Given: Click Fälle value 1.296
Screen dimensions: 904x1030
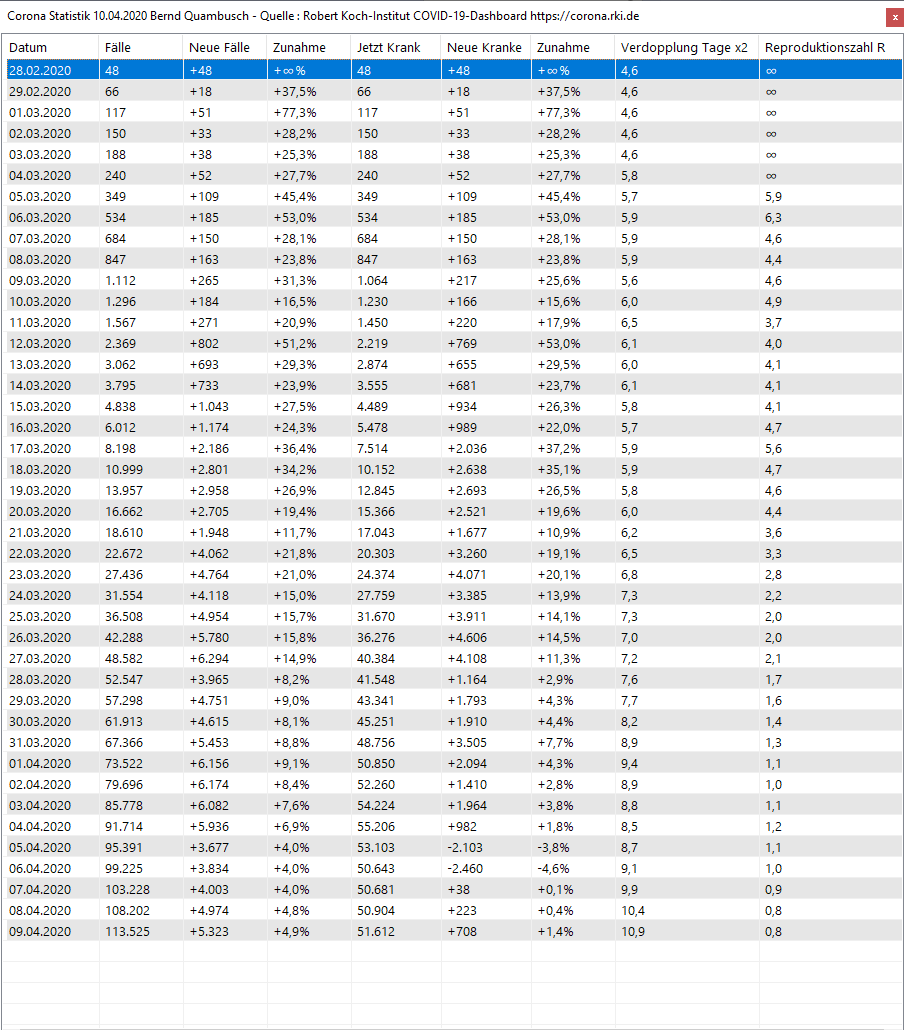Looking at the screenshot, I should pos(121,302).
